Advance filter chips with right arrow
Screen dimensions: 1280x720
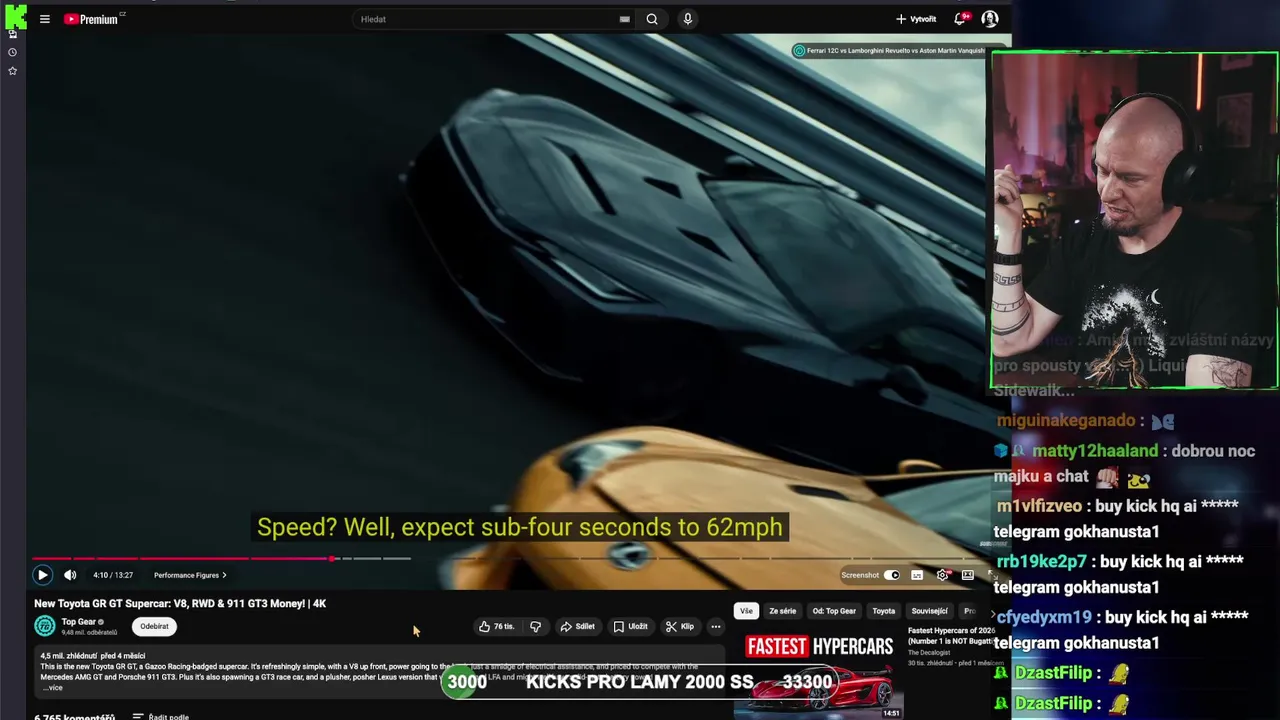tap(993, 612)
